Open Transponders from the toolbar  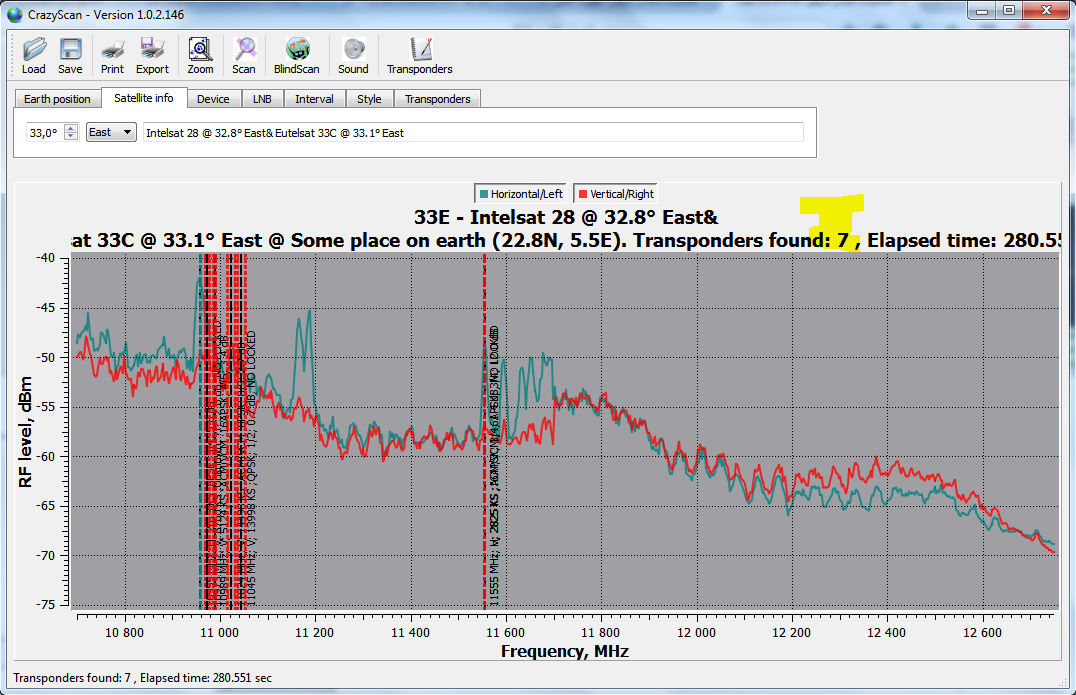(x=420, y=49)
